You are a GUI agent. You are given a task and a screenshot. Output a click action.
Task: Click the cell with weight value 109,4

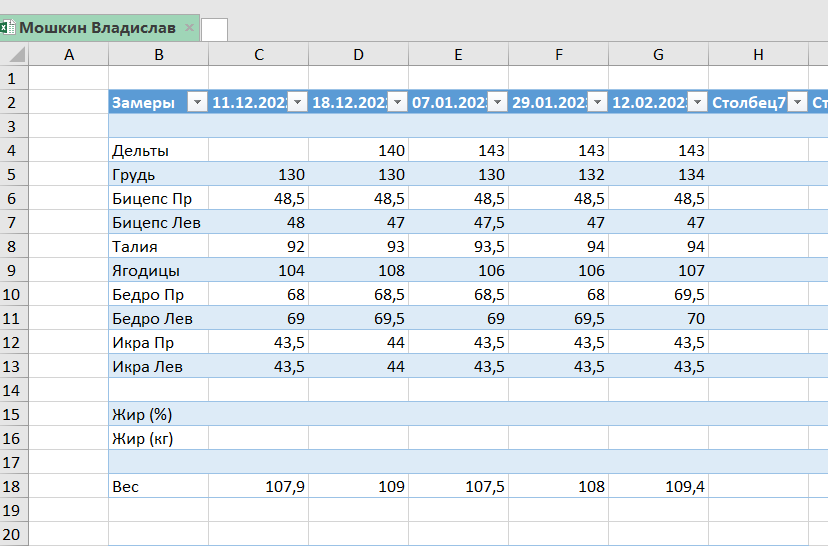[x=658, y=486]
